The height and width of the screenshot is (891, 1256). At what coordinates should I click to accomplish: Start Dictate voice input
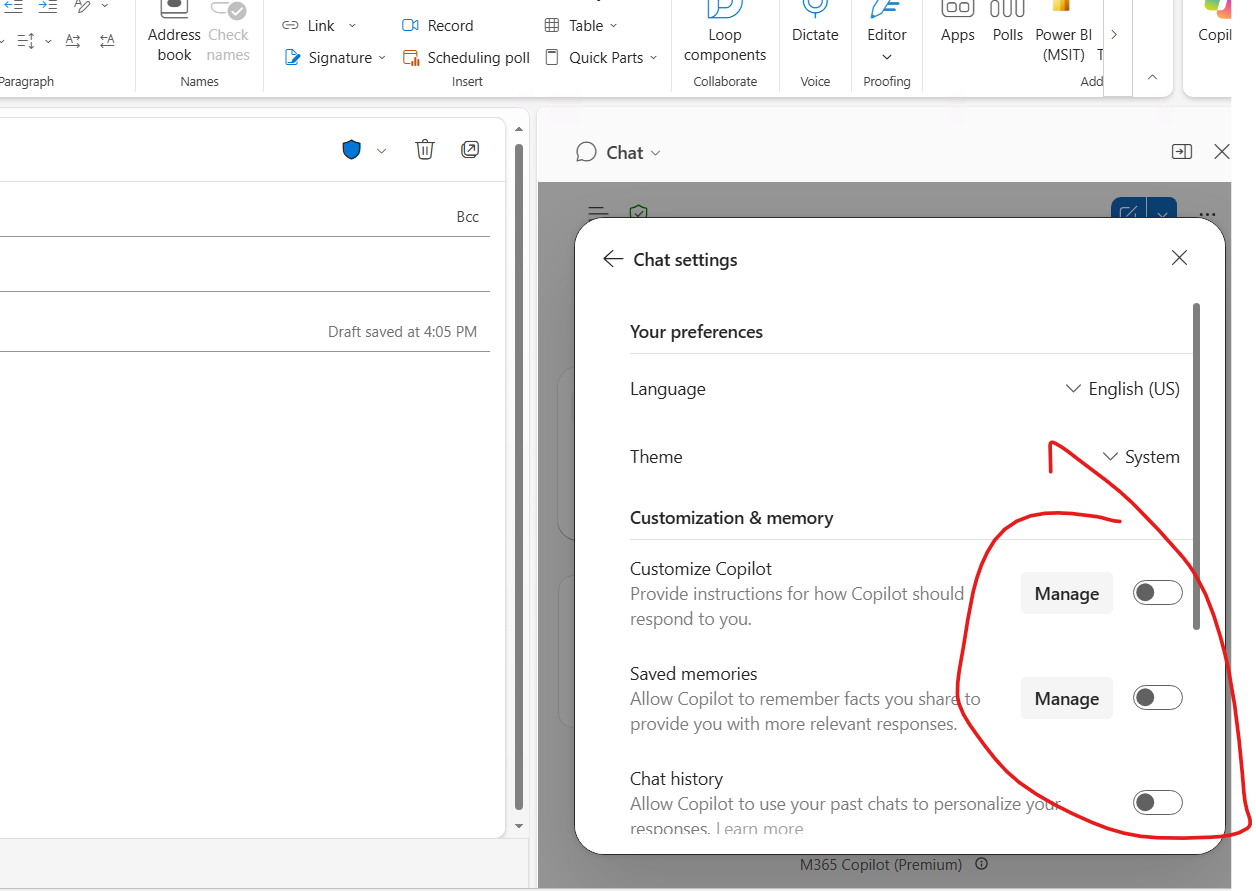click(x=815, y=22)
